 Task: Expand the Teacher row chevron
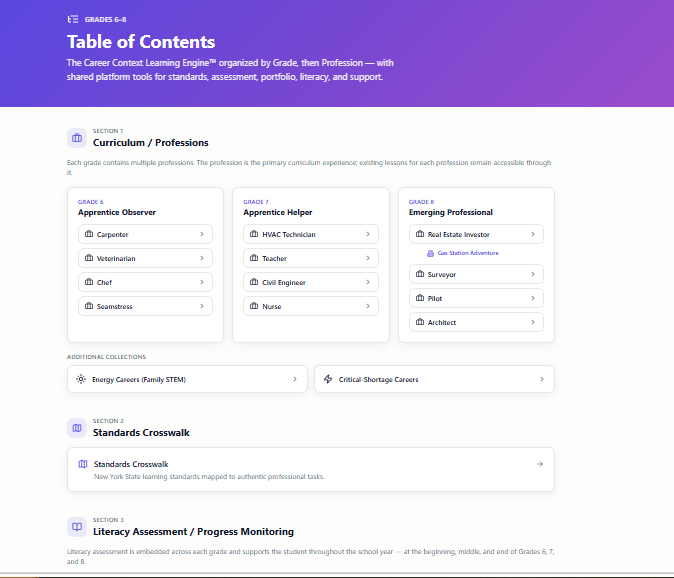click(x=368, y=258)
